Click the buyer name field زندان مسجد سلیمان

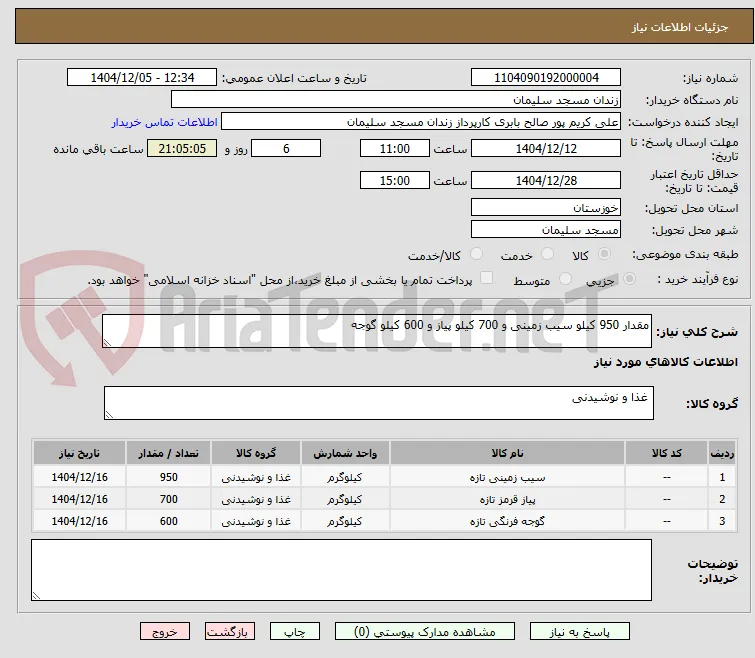point(396,100)
